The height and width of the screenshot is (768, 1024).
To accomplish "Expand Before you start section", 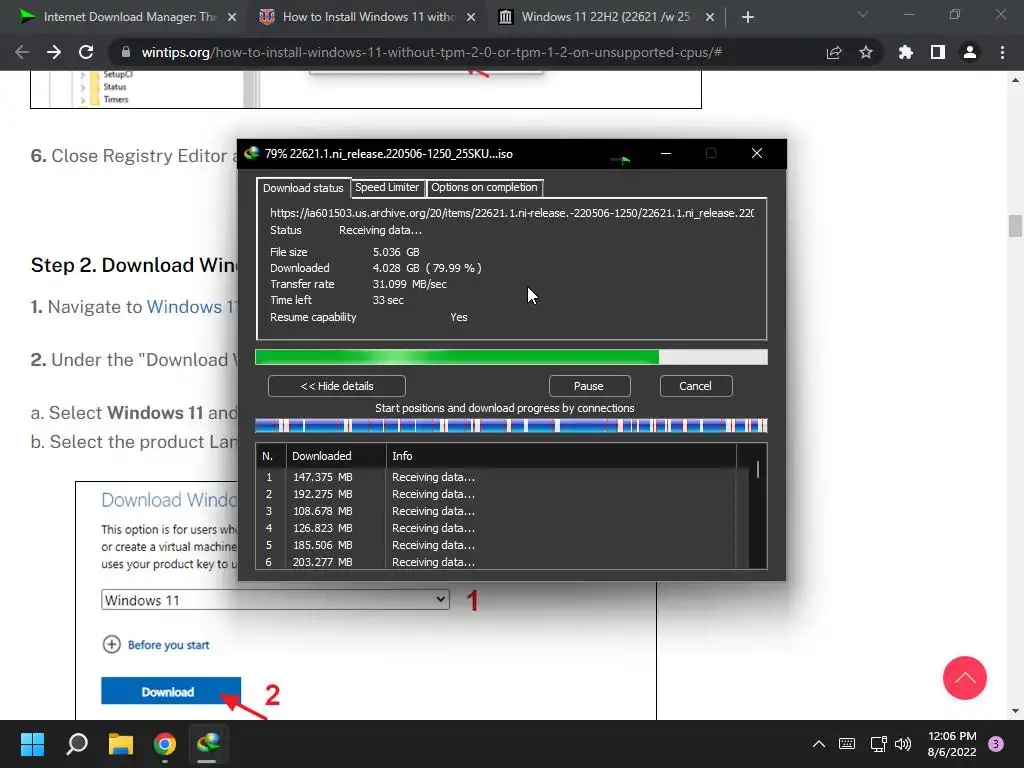I will 156,645.
